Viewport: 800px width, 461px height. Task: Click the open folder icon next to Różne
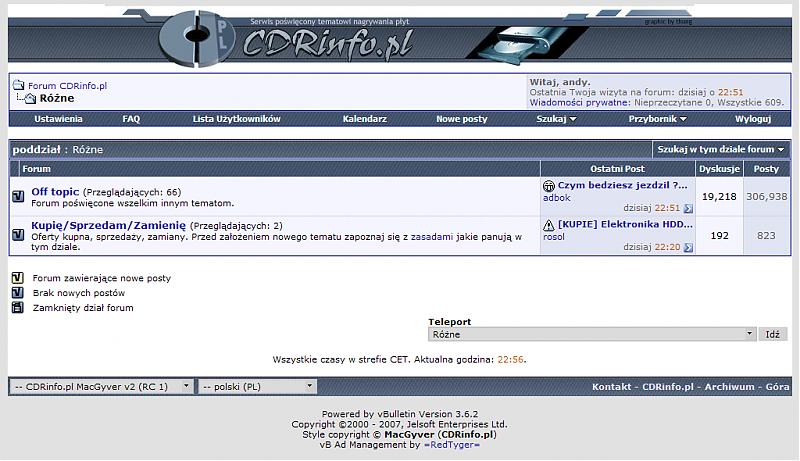pos(30,98)
